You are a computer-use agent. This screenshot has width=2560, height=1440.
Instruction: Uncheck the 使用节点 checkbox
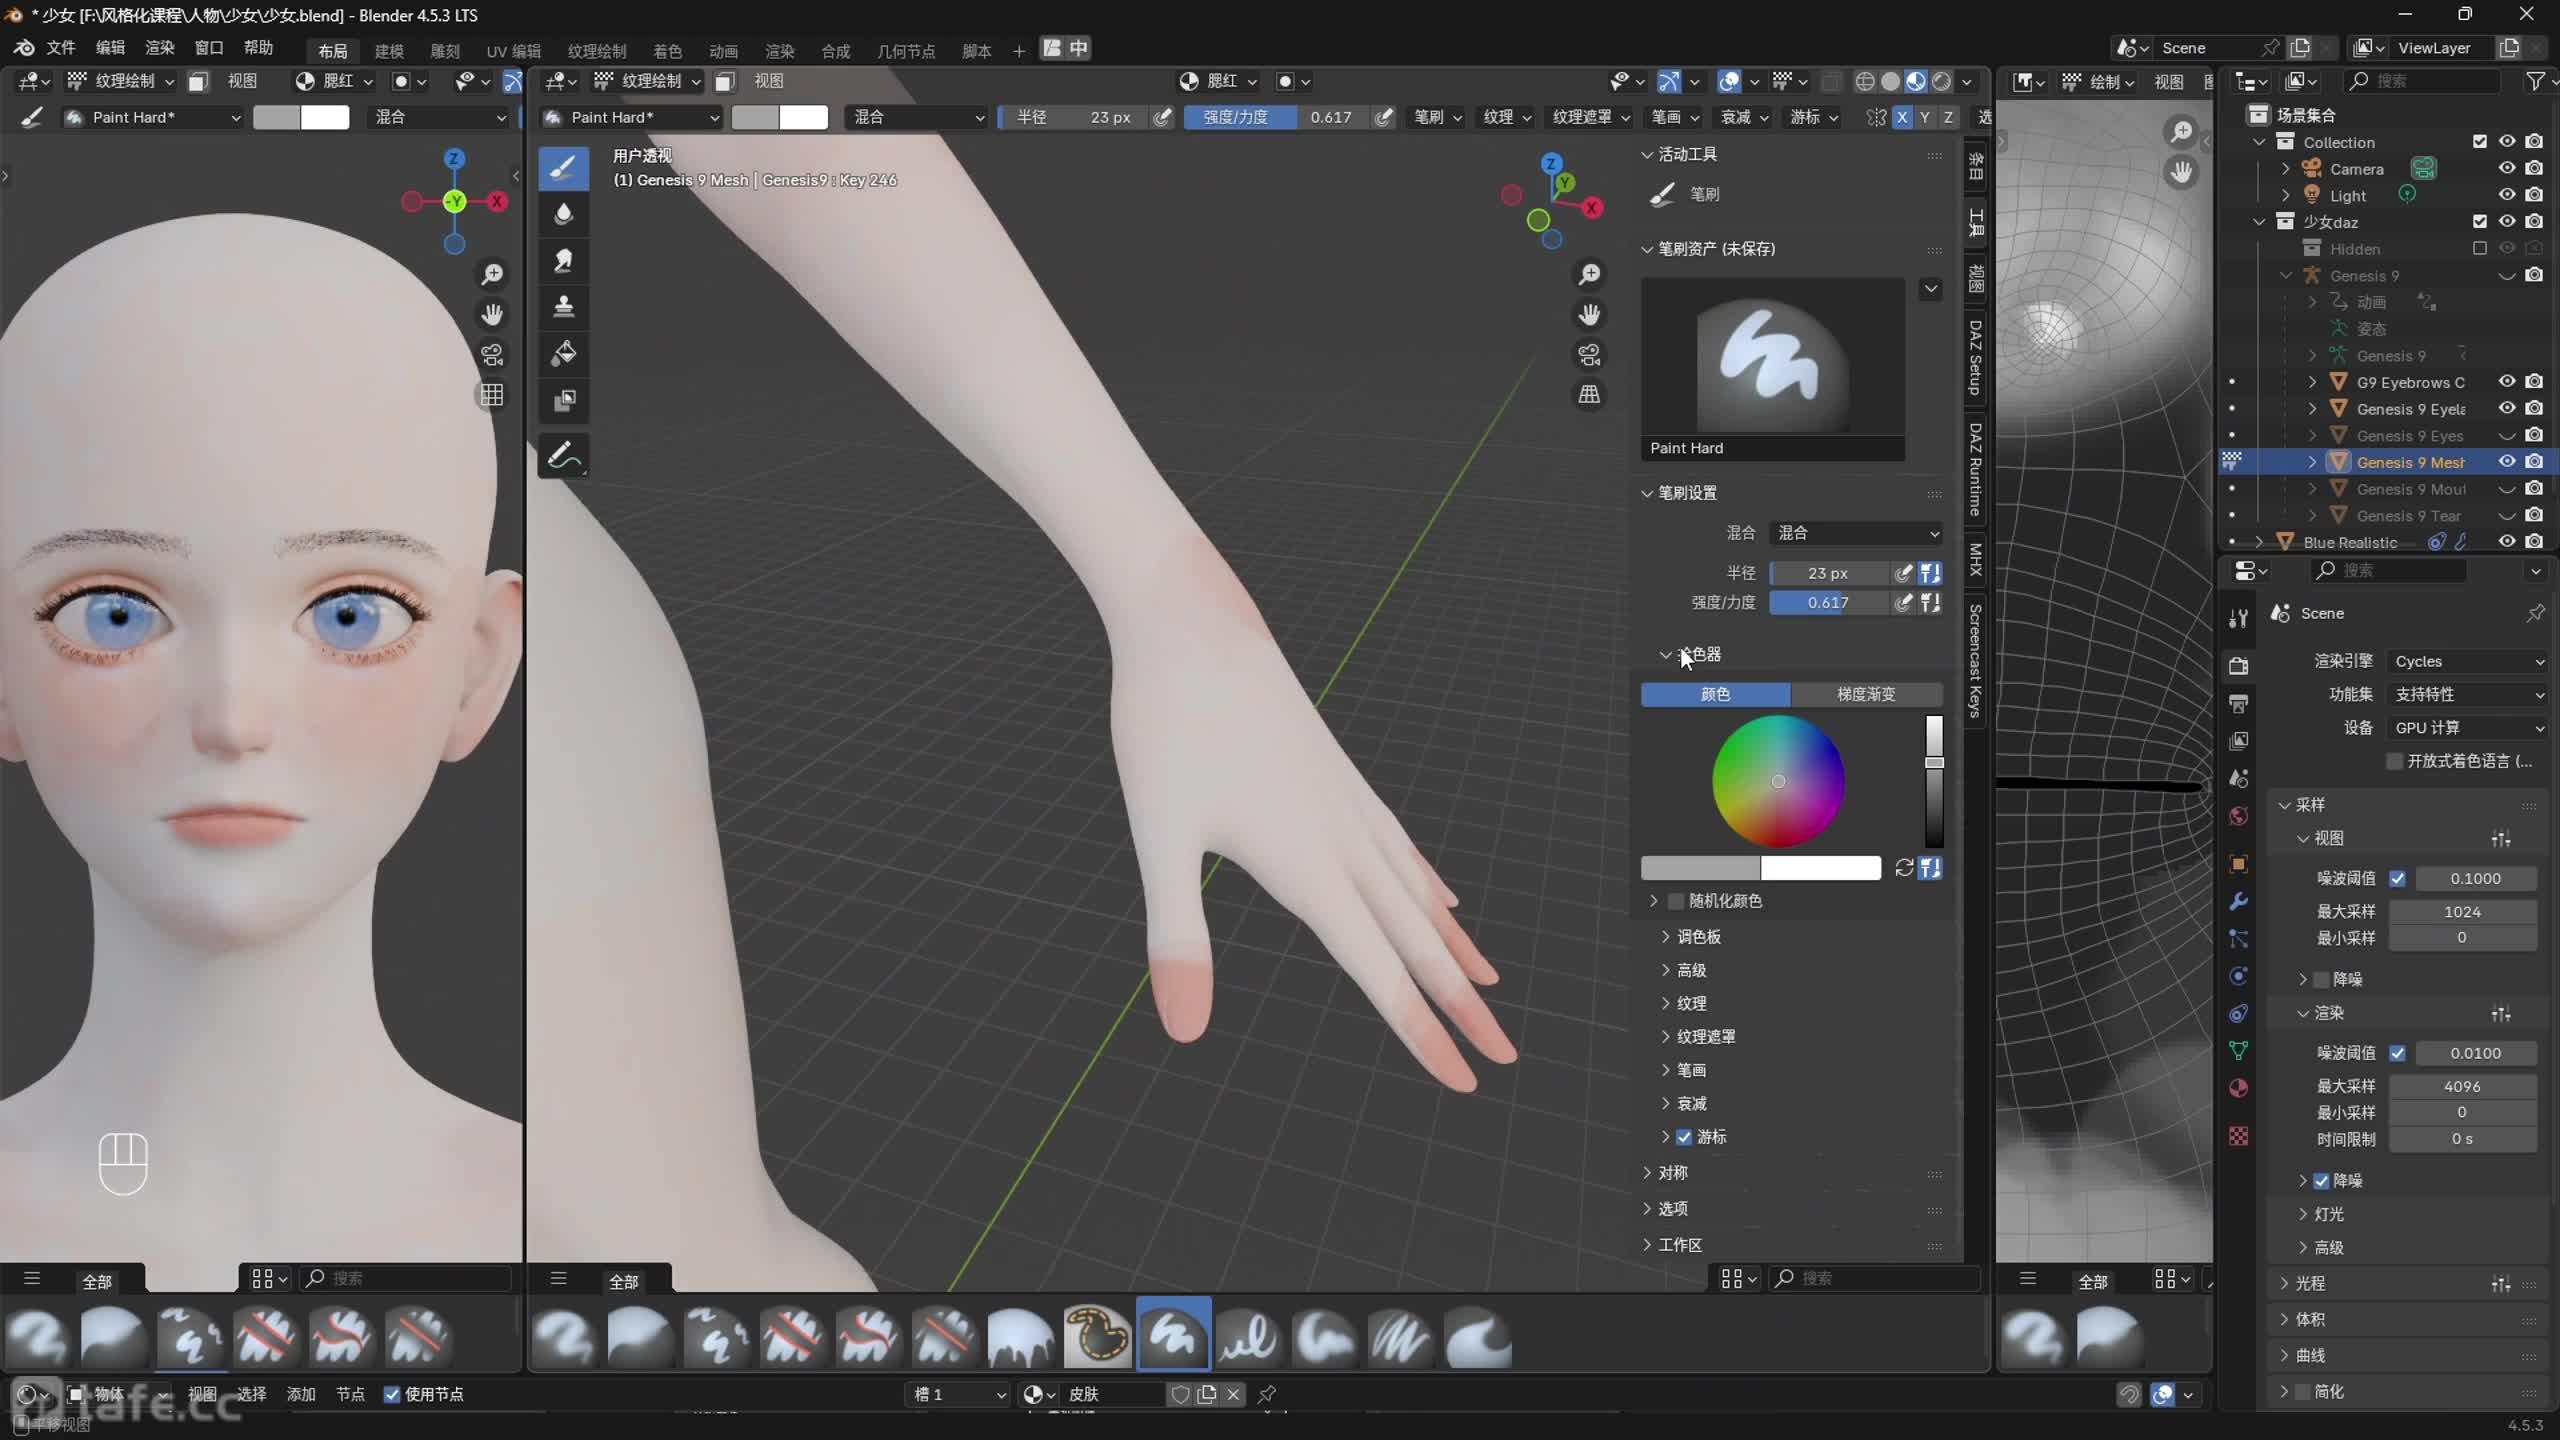(392, 1394)
